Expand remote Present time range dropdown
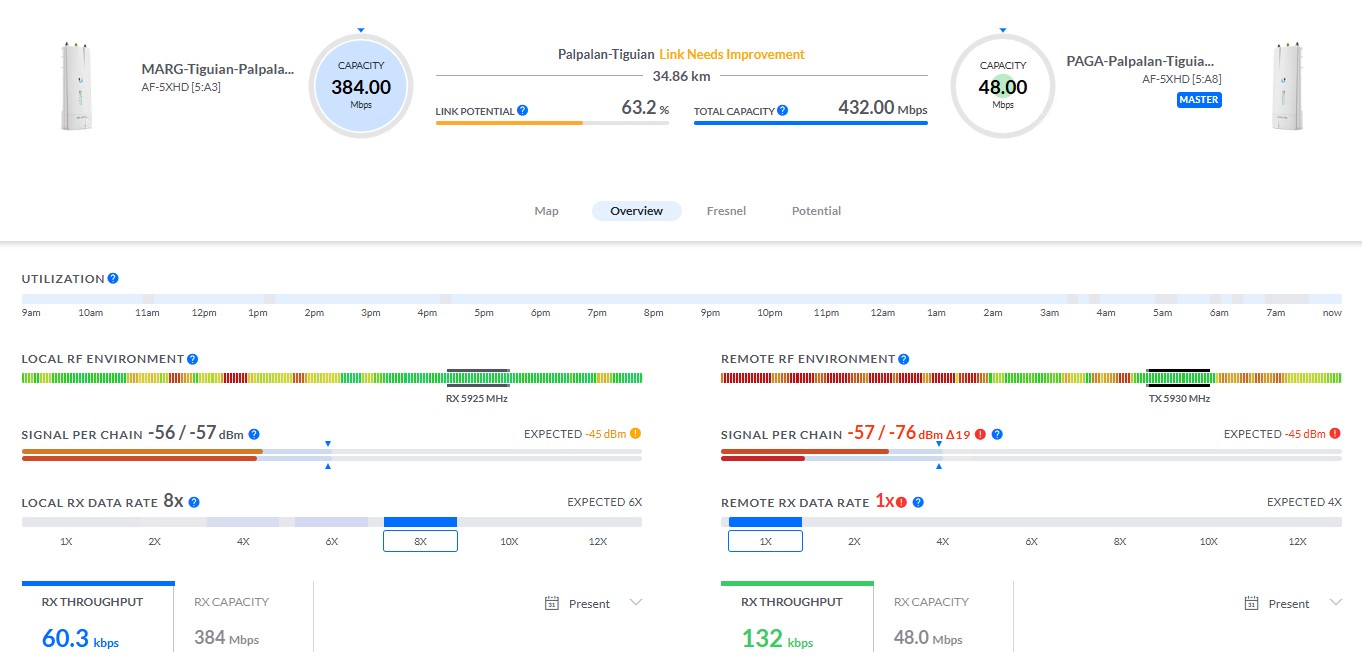Screen dimensions: 1362x658 (x=1335, y=603)
